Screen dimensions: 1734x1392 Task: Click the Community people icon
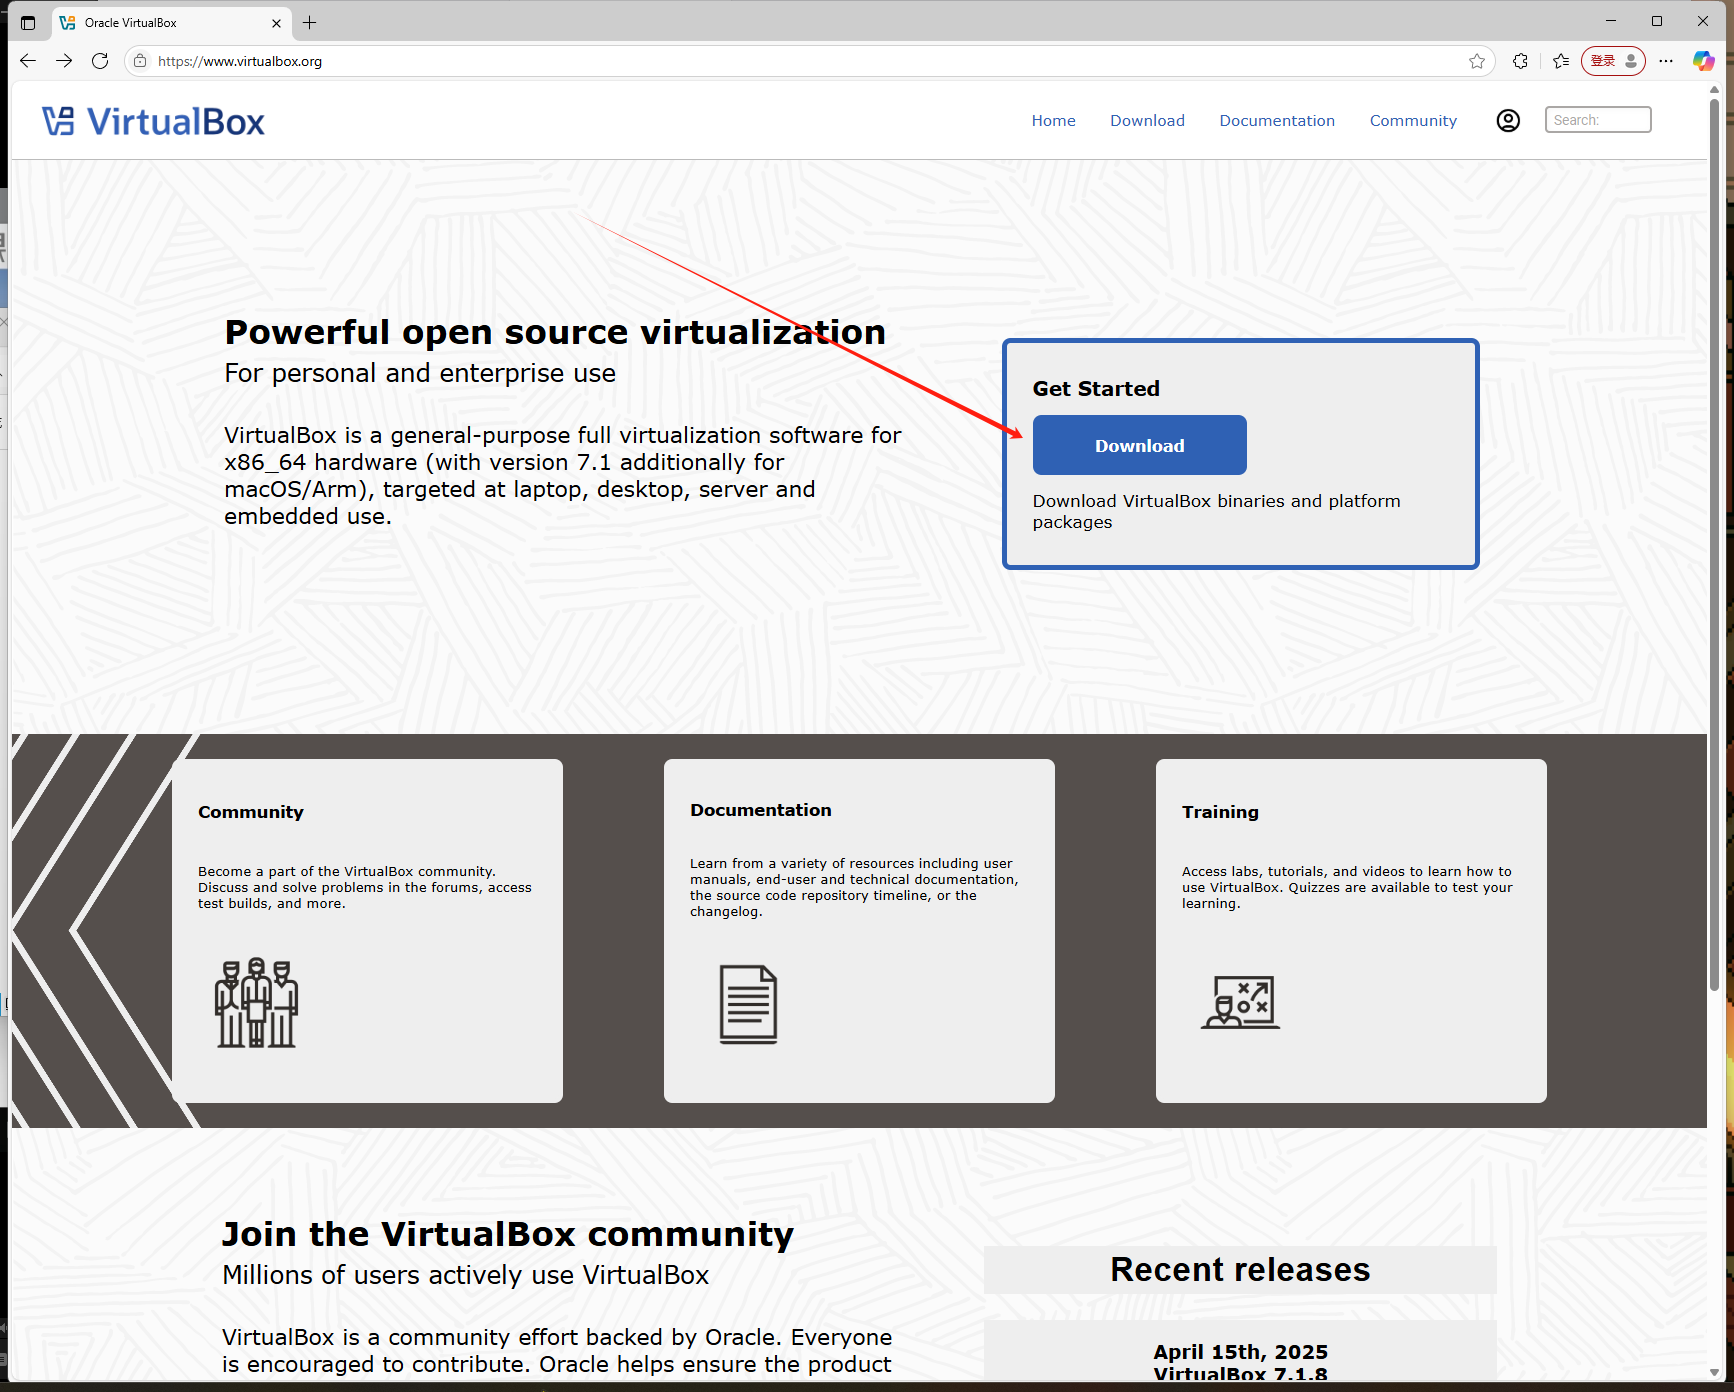pos(257,1003)
